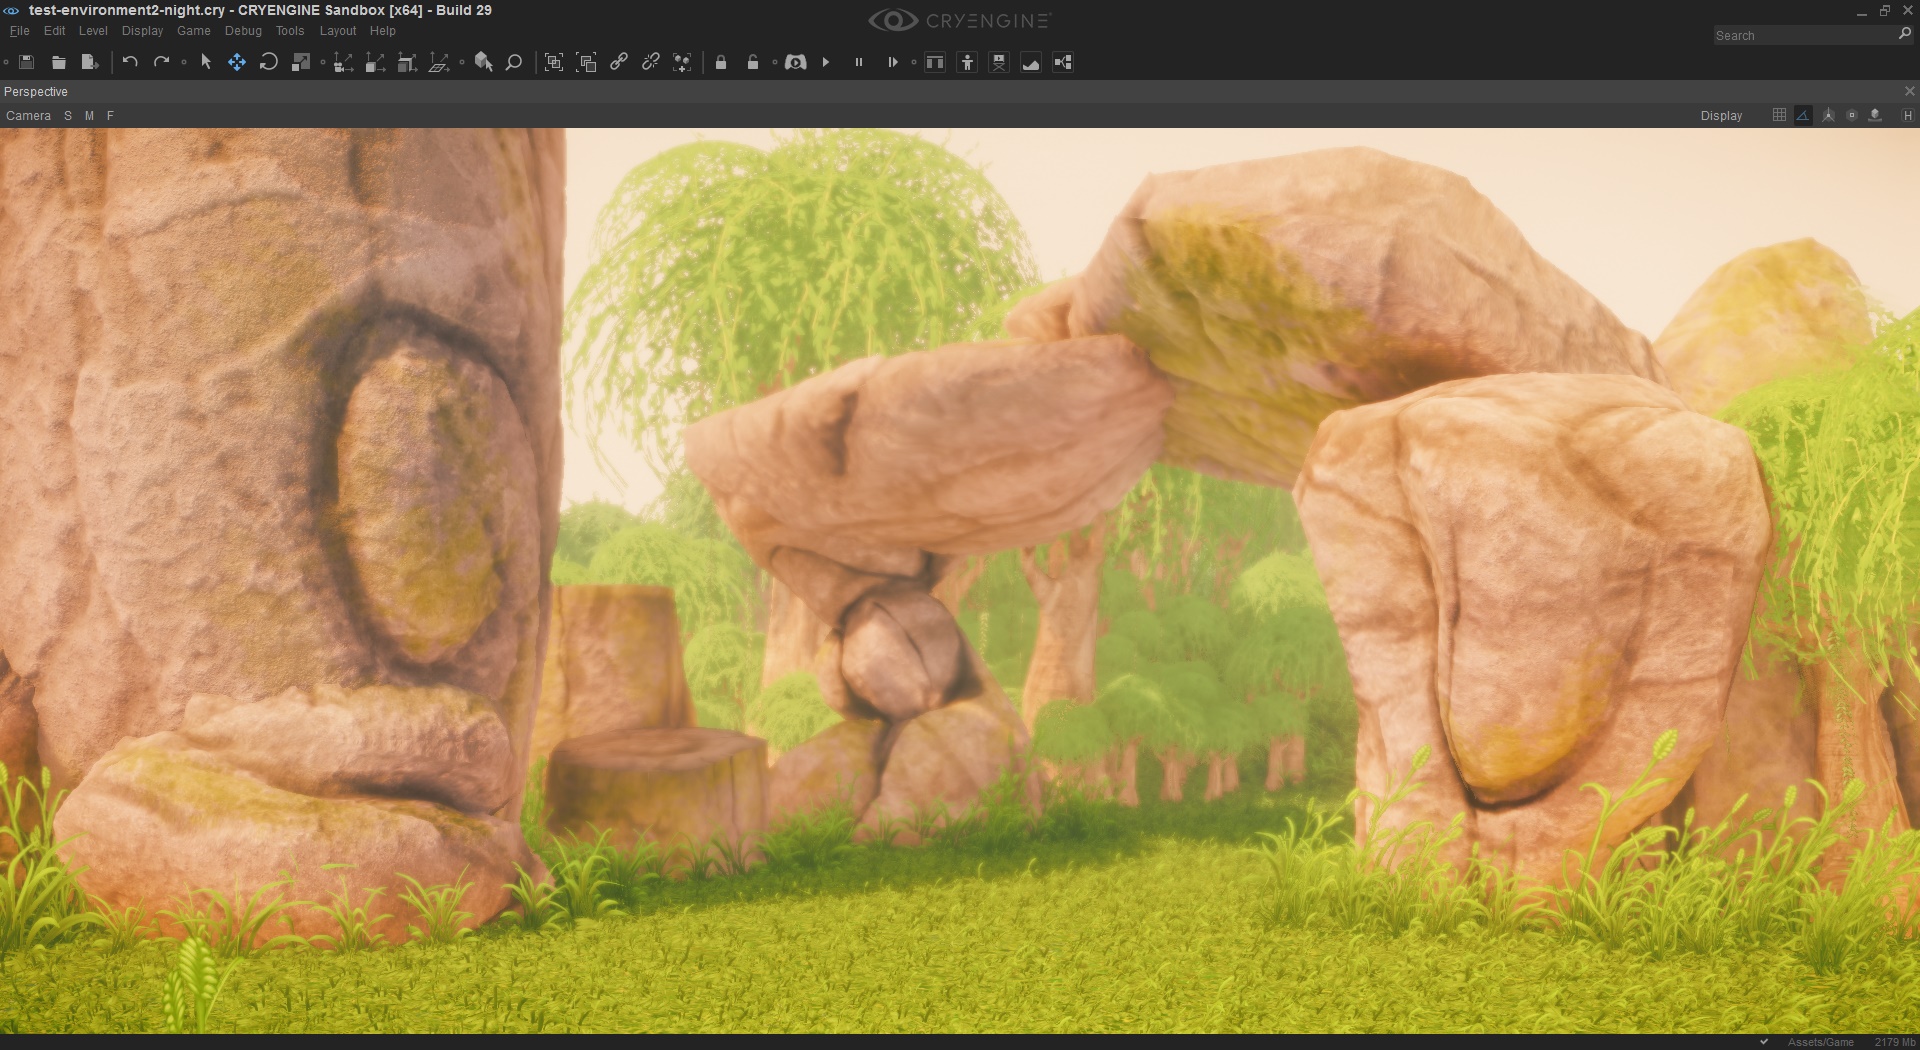Viewport: 1920px width, 1050px height.
Task: Open the Camera dropdown in viewport
Action: point(28,116)
